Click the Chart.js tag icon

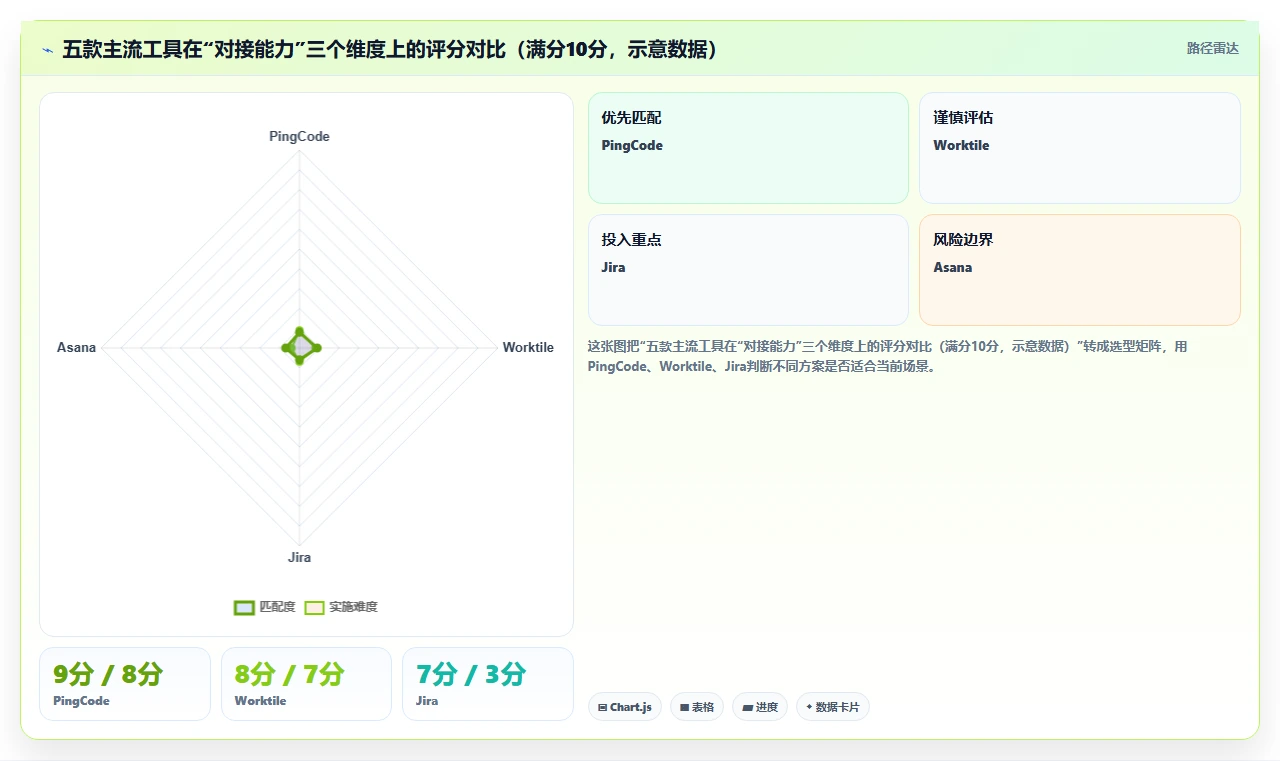(x=602, y=707)
